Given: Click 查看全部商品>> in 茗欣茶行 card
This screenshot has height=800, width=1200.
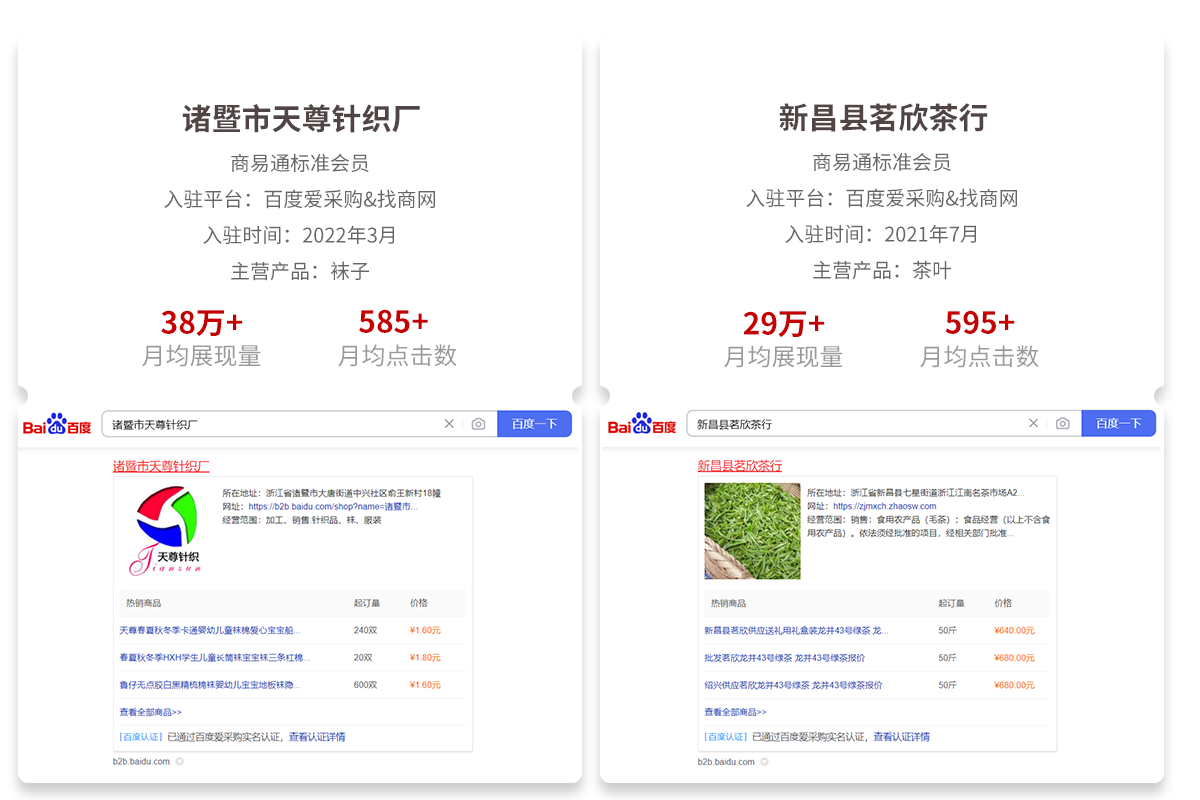Looking at the screenshot, I should [x=735, y=712].
